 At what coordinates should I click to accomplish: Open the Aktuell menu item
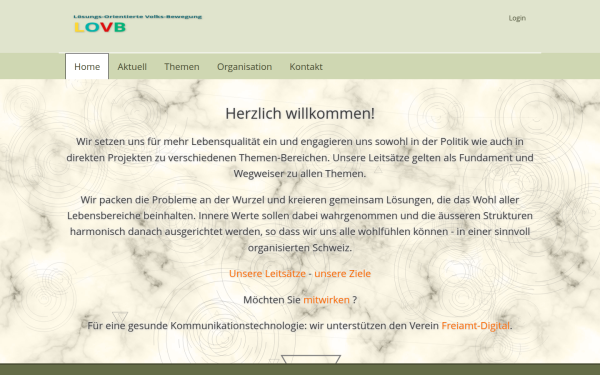[132, 67]
